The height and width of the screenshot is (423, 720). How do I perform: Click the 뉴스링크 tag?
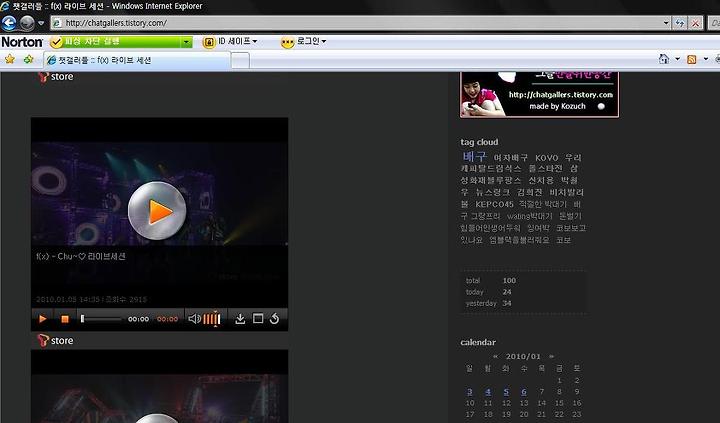click(493, 192)
